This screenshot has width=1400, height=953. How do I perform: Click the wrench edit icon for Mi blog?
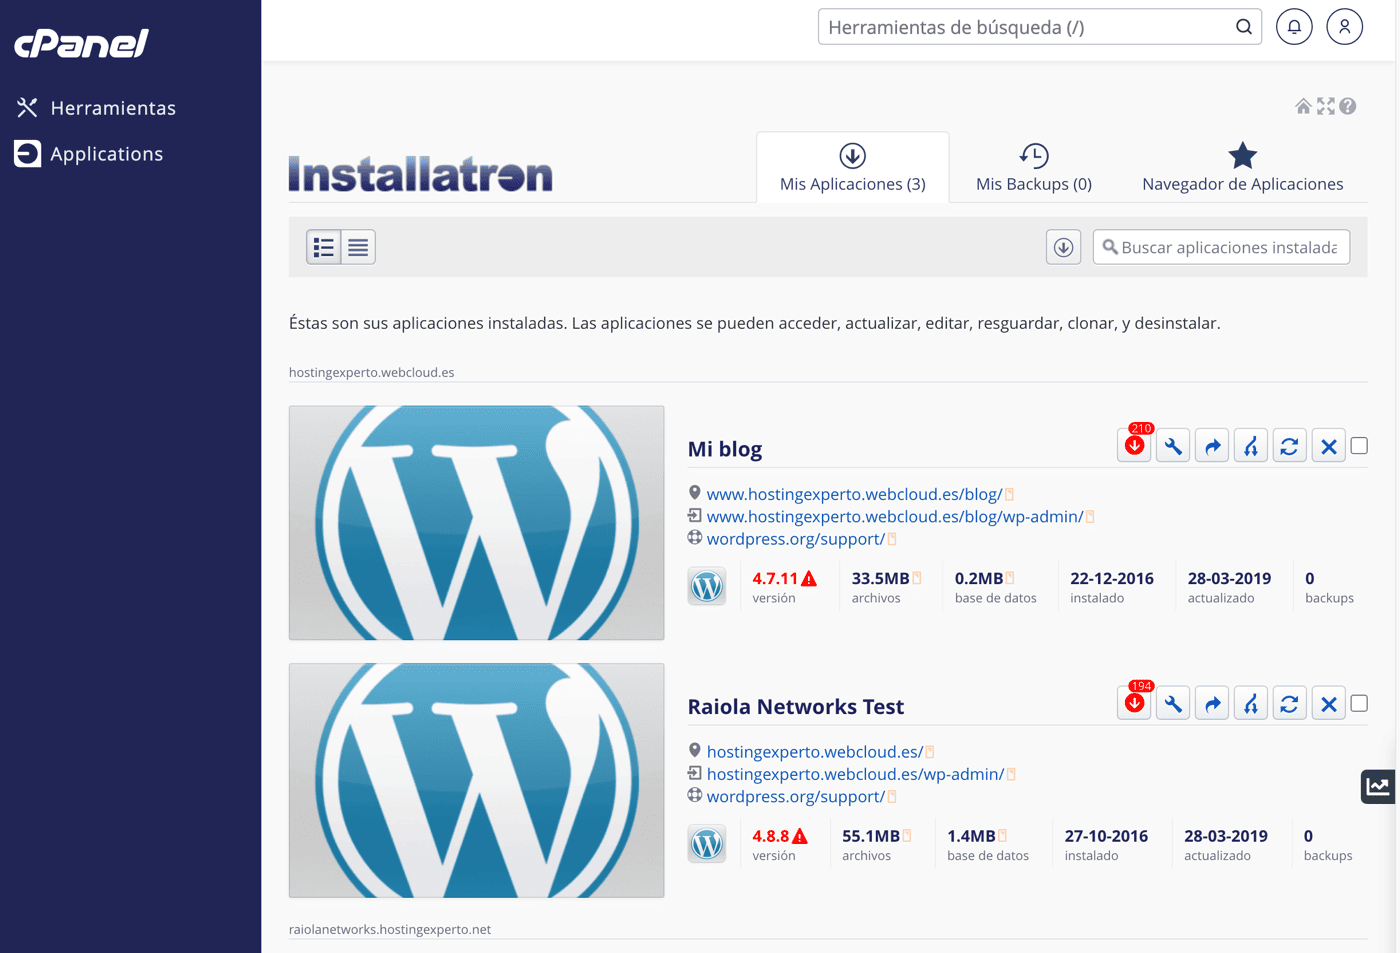click(x=1173, y=446)
